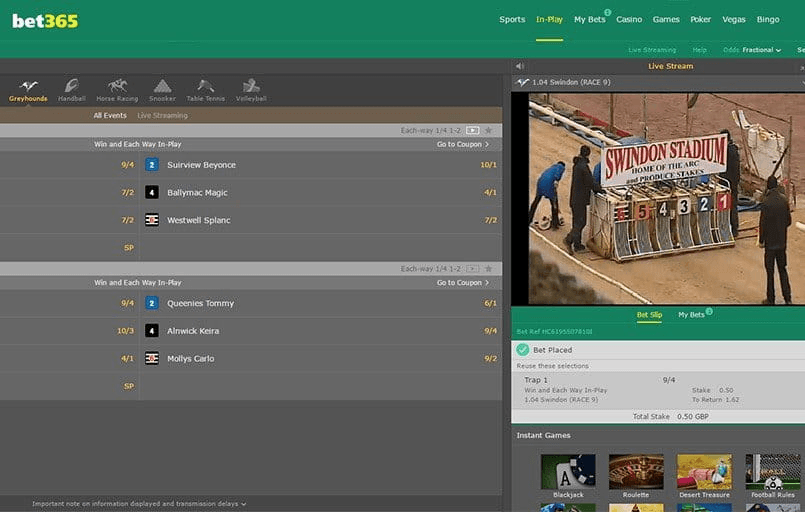Go to the Casino section
Screen dimensions: 805x512
(629, 20)
